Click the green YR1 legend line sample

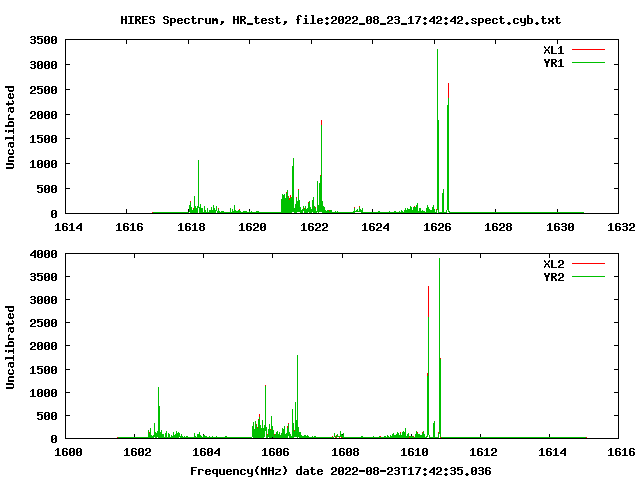(x=588, y=63)
